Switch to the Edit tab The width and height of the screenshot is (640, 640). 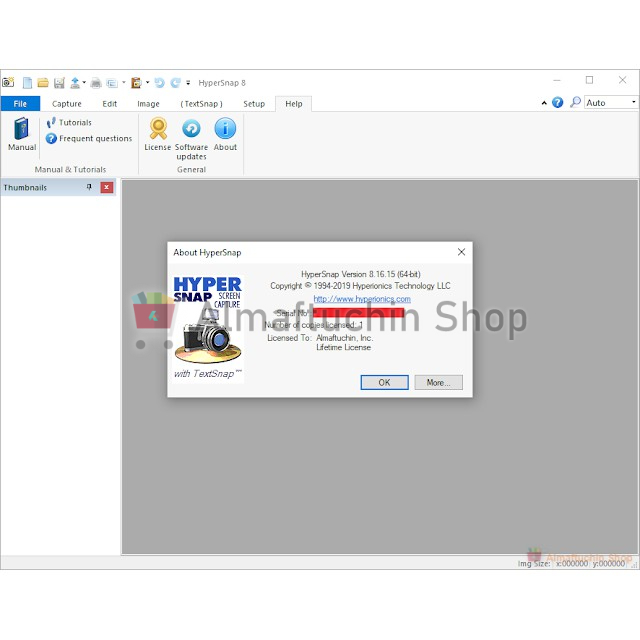pyautogui.click(x=109, y=104)
